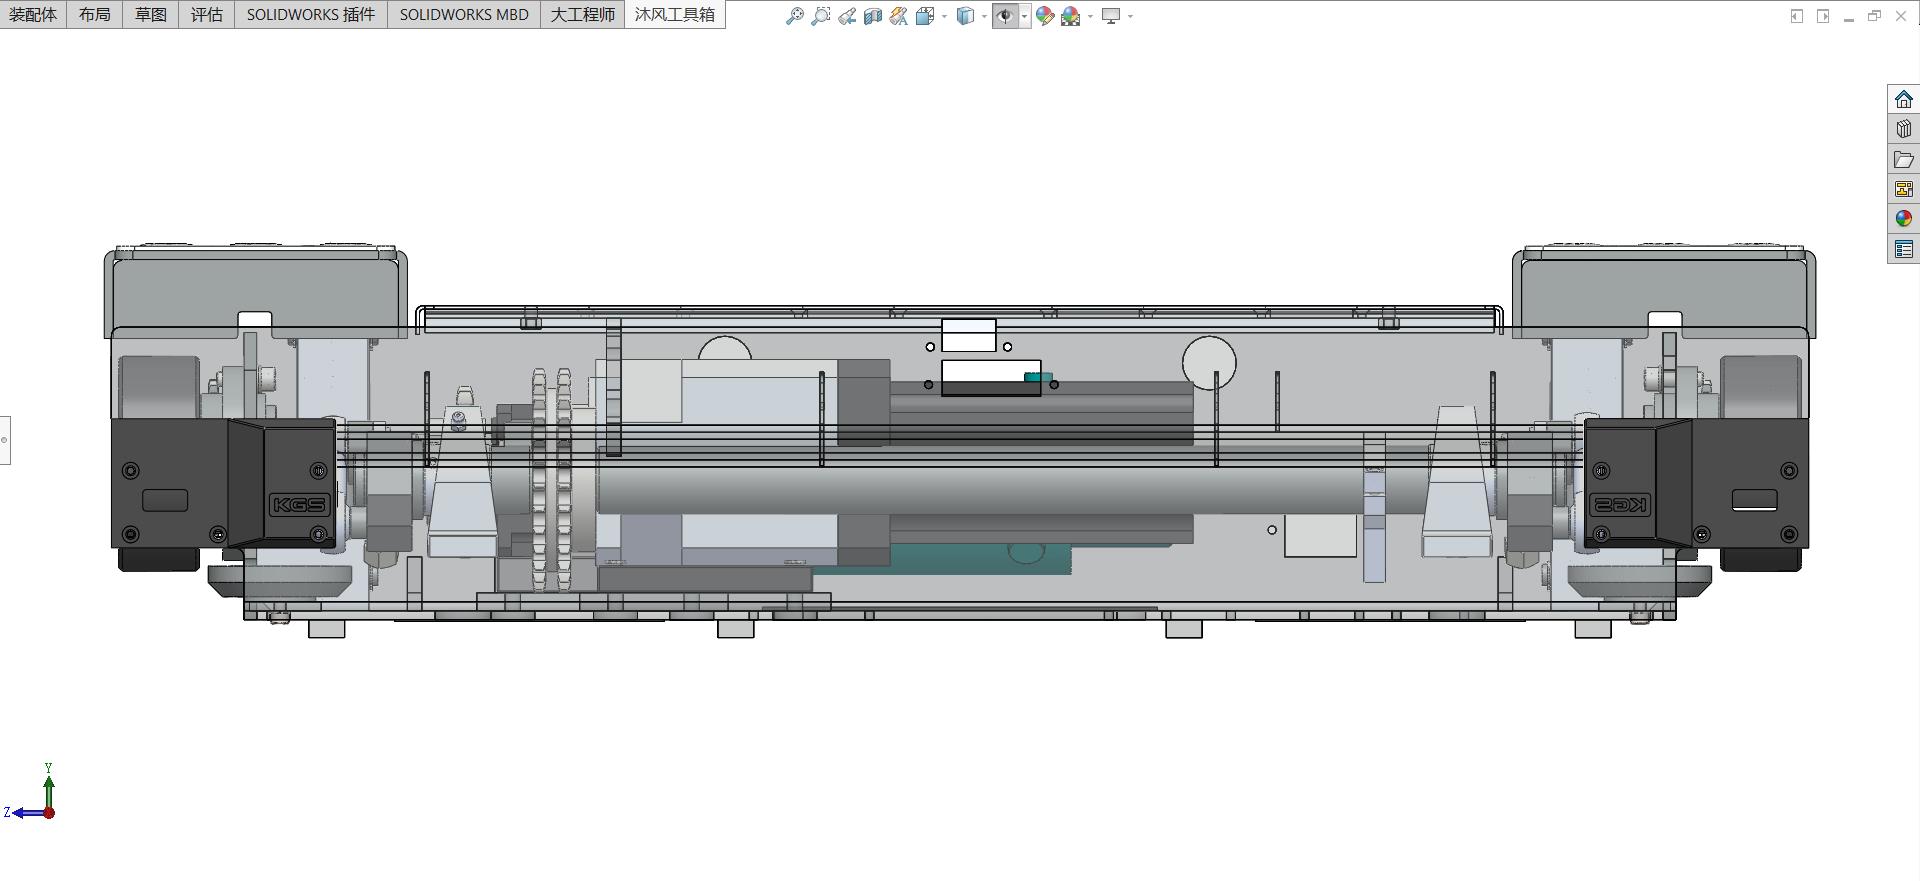This screenshot has height=881, width=1920.
Task: Close the document window
Action: point(1901,16)
